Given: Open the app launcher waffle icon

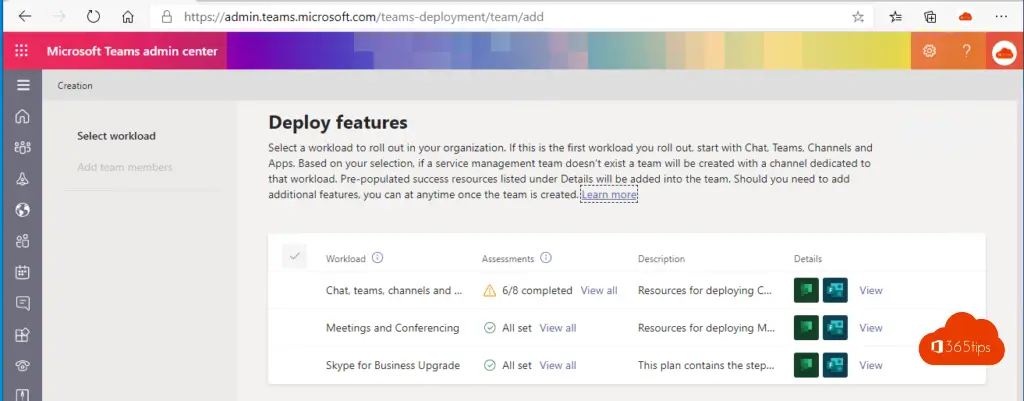Looking at the screenshot, I should 21,52.
